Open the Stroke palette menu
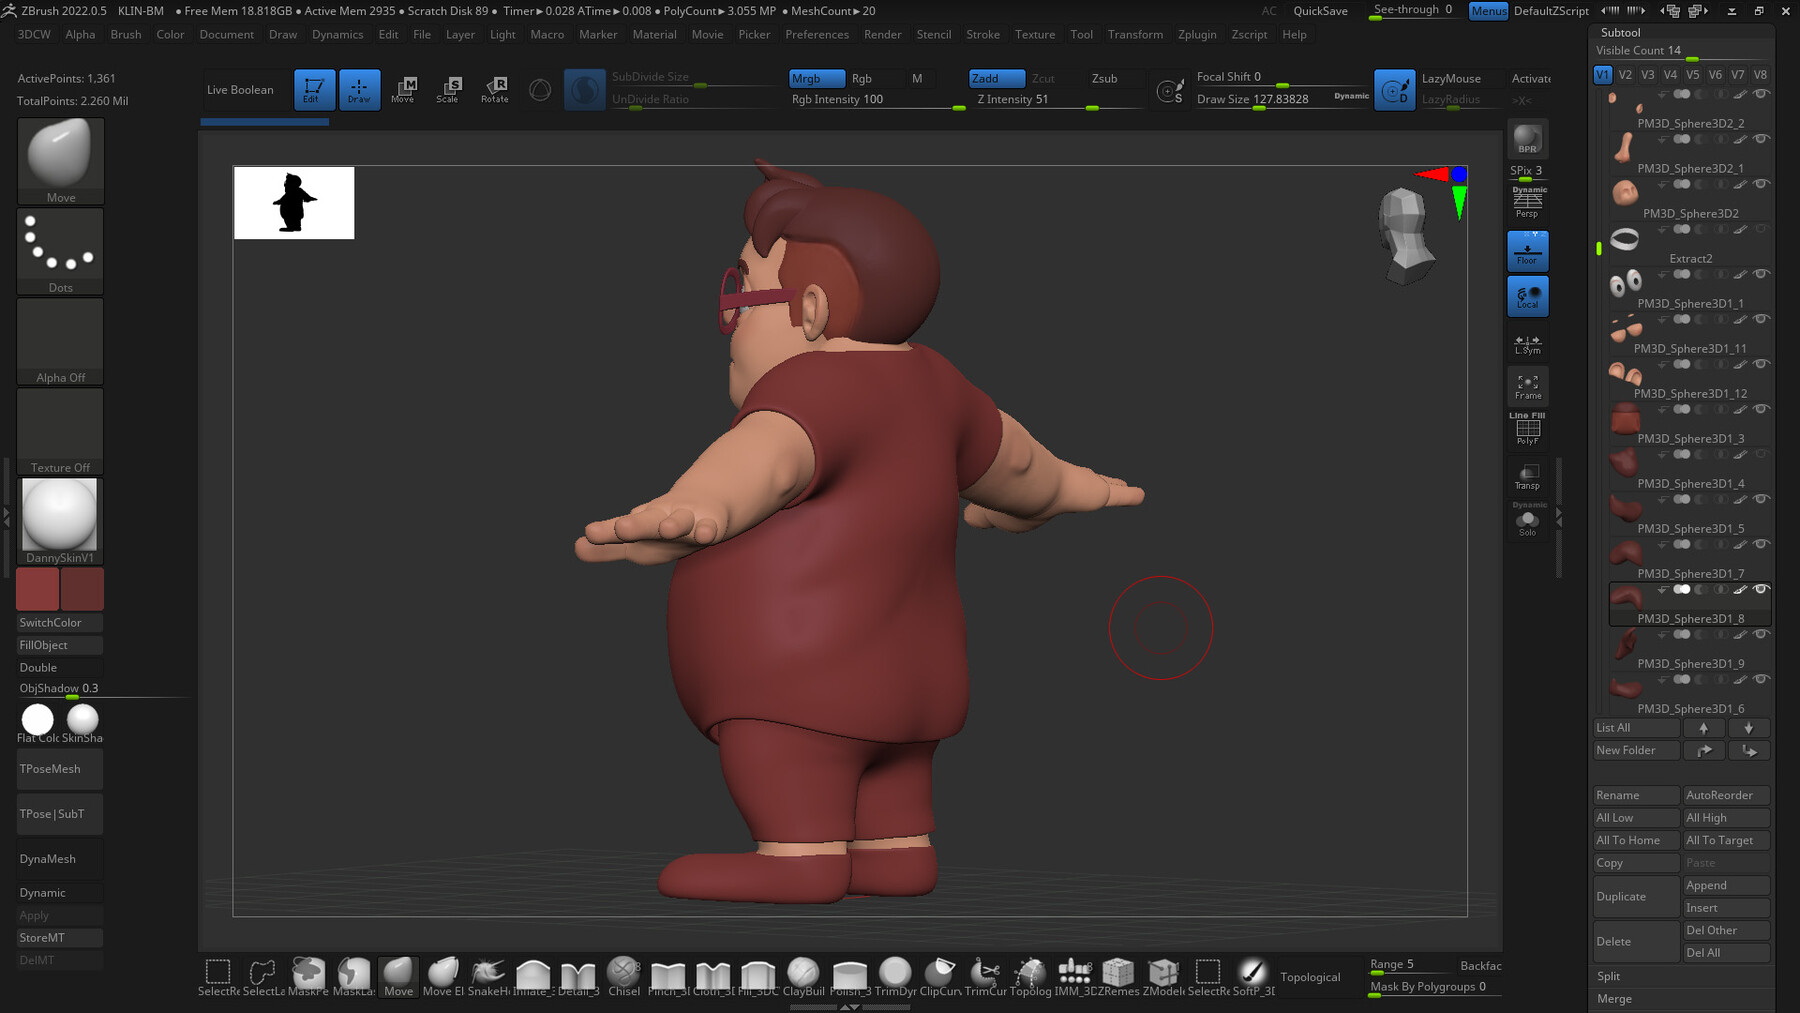 (982, 34)
